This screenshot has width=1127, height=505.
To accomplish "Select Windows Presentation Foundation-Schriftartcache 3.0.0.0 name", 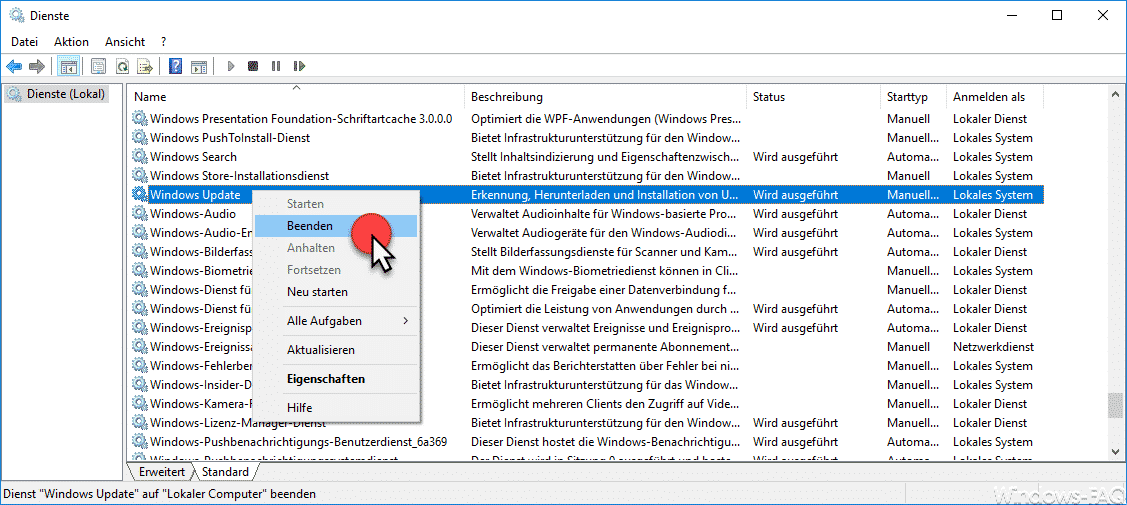I will (301, 119).
